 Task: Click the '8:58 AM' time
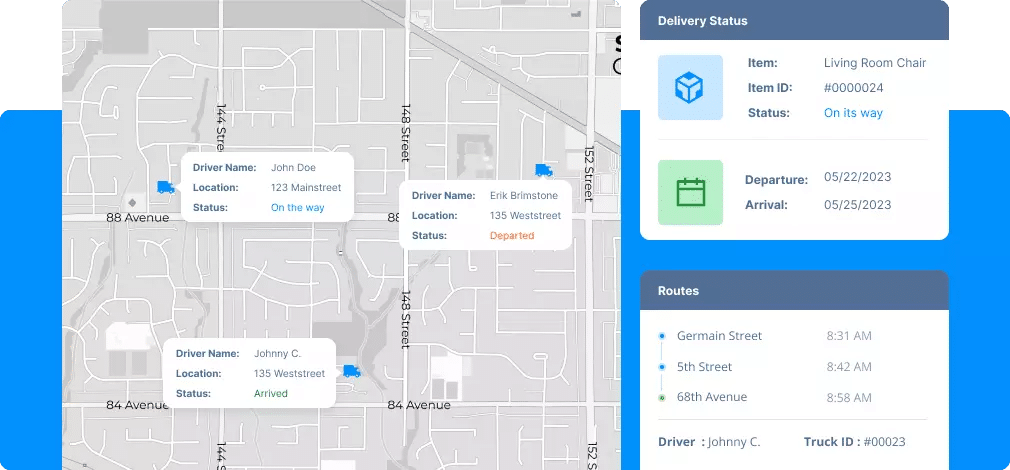pyautogui.click(x=849, y=397)
